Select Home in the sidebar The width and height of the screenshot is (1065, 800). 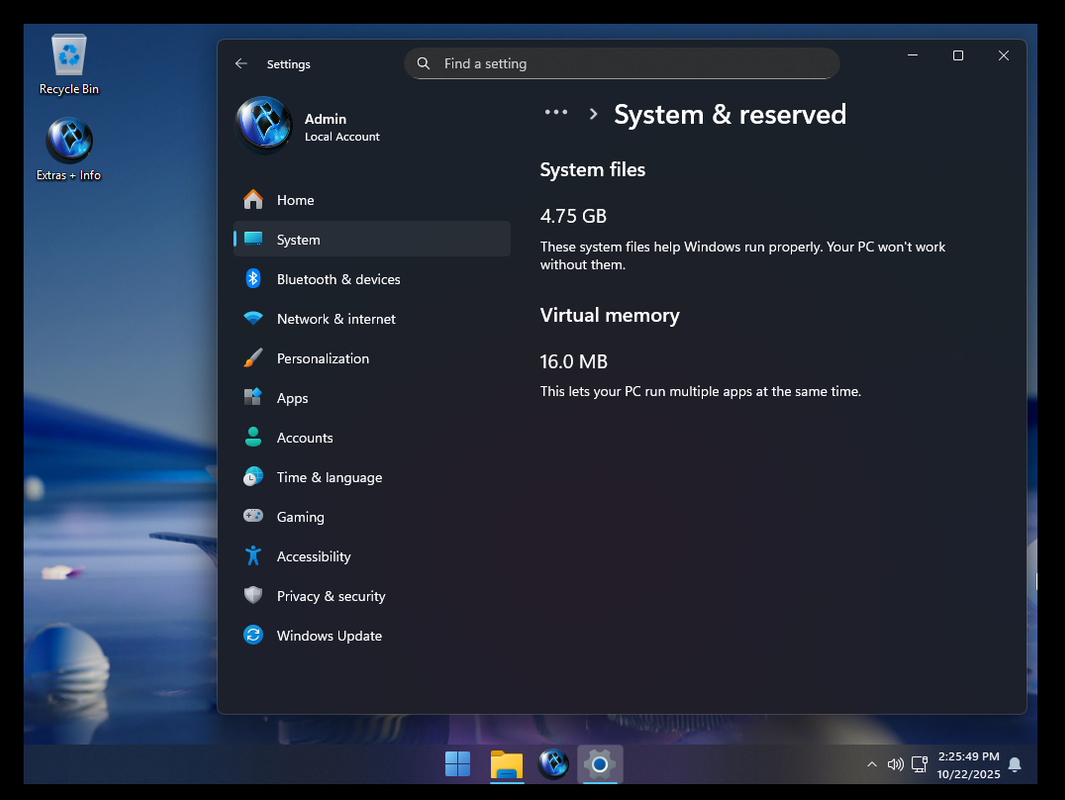[372, 200]
